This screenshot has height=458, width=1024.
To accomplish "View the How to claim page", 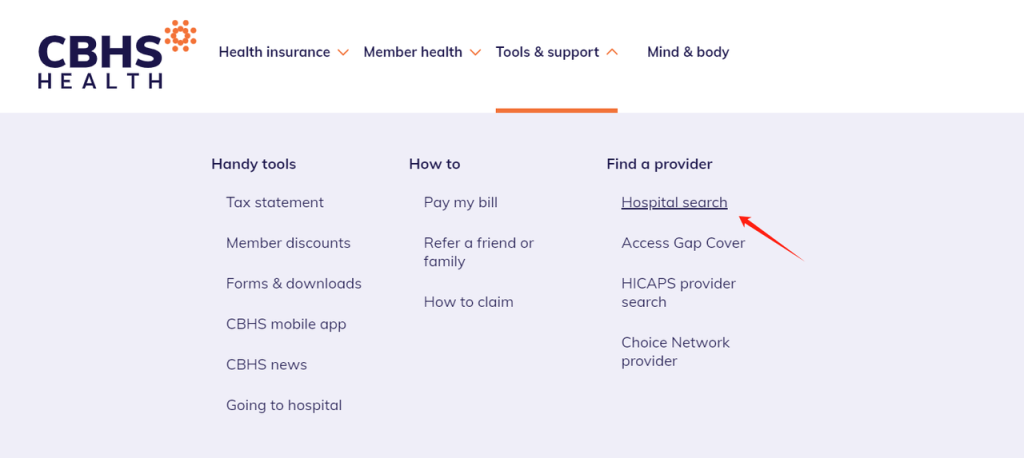I will 468,302.
